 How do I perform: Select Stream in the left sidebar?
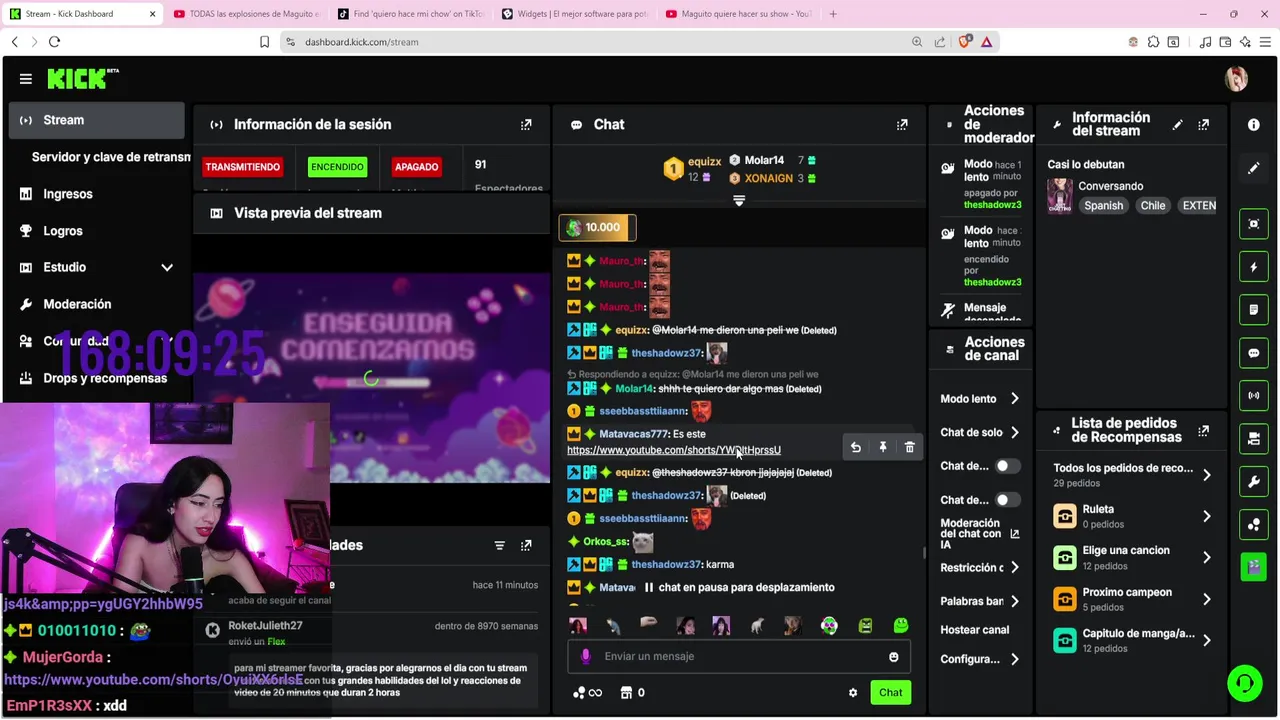click(96, 120)
